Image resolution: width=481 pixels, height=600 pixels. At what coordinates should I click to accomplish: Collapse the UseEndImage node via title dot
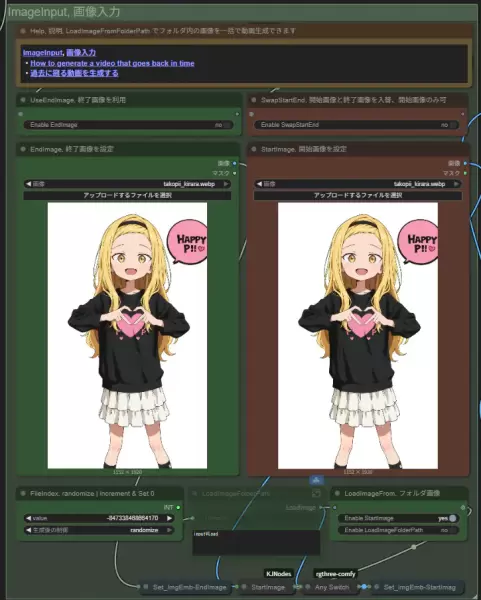point(23,100)
